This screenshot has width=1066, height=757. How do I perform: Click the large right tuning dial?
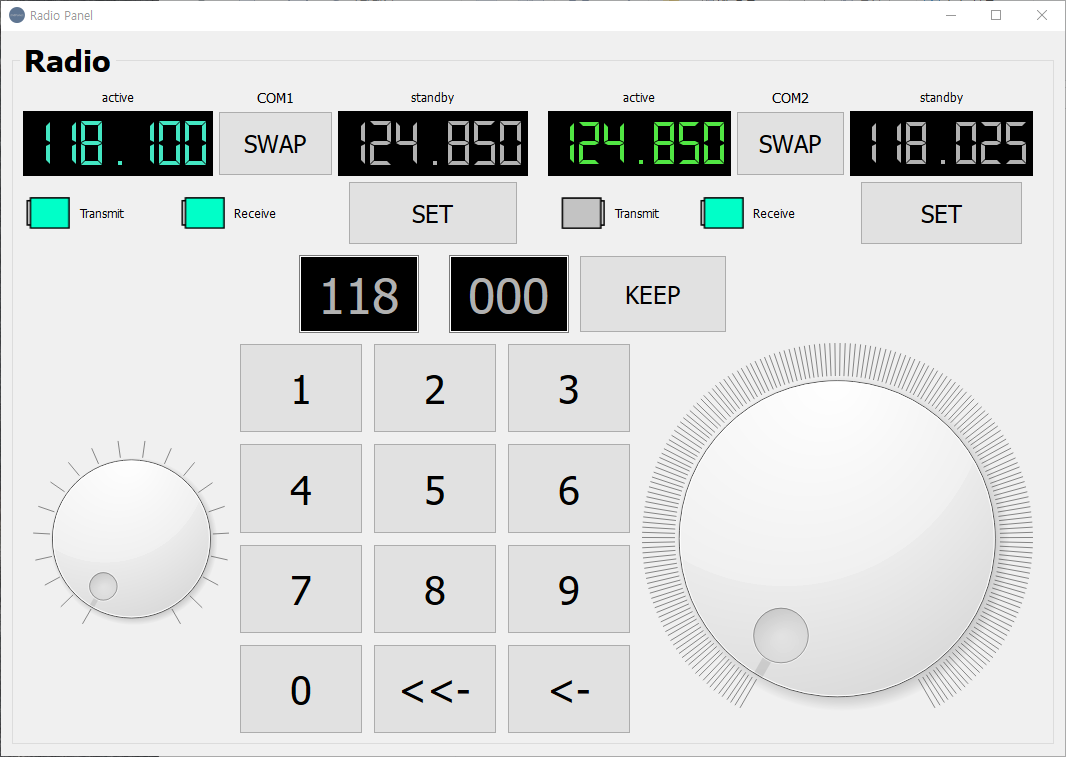pyautogui.click(x=837, y=538)
